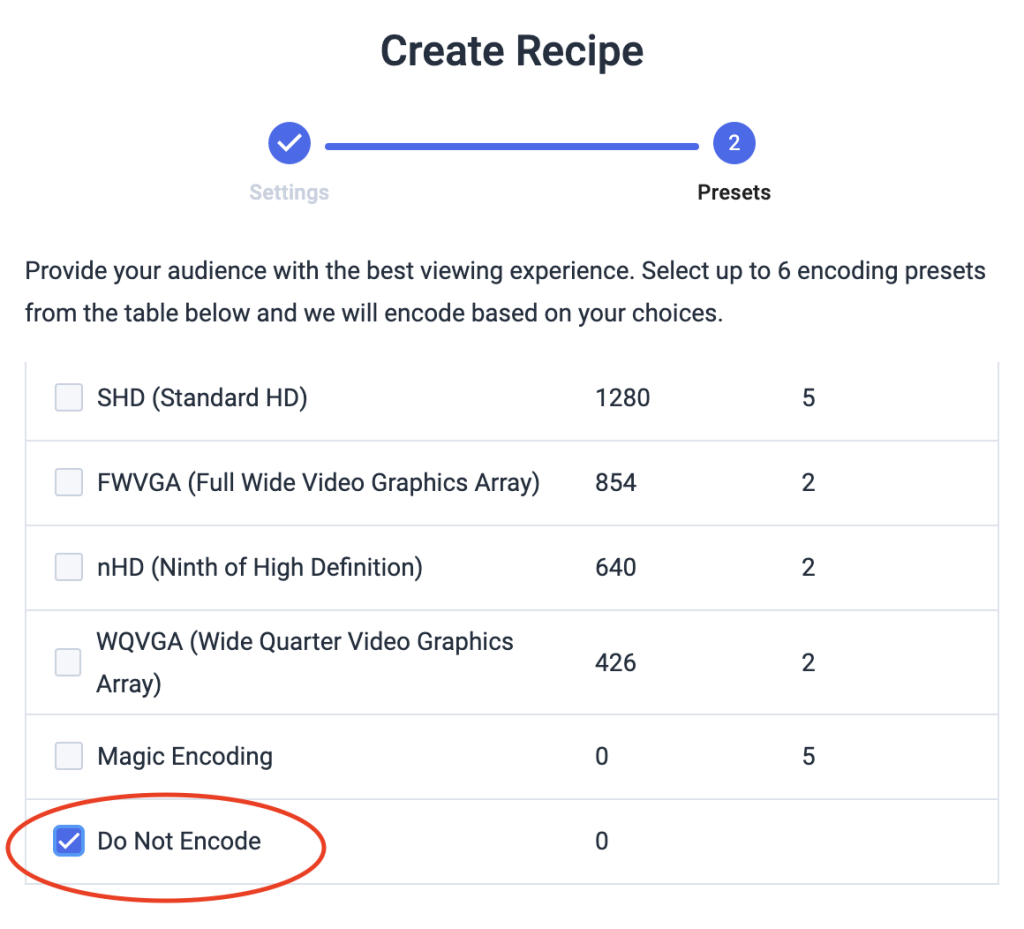This screenshot has height=929, width=1024.
Task: Click the blue checkmark on the Settings step
Action: [289, 143]
